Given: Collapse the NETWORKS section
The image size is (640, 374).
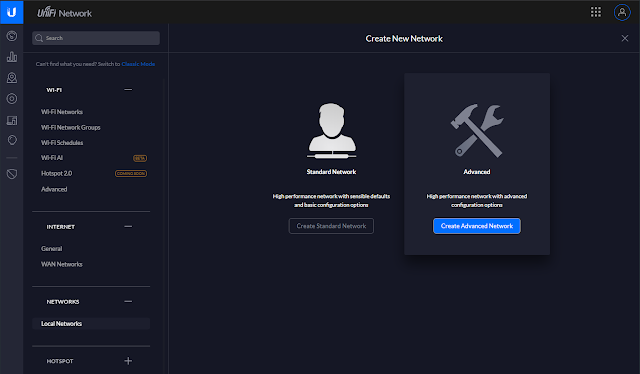Looking at the screenshot, I should pos(128,301).
